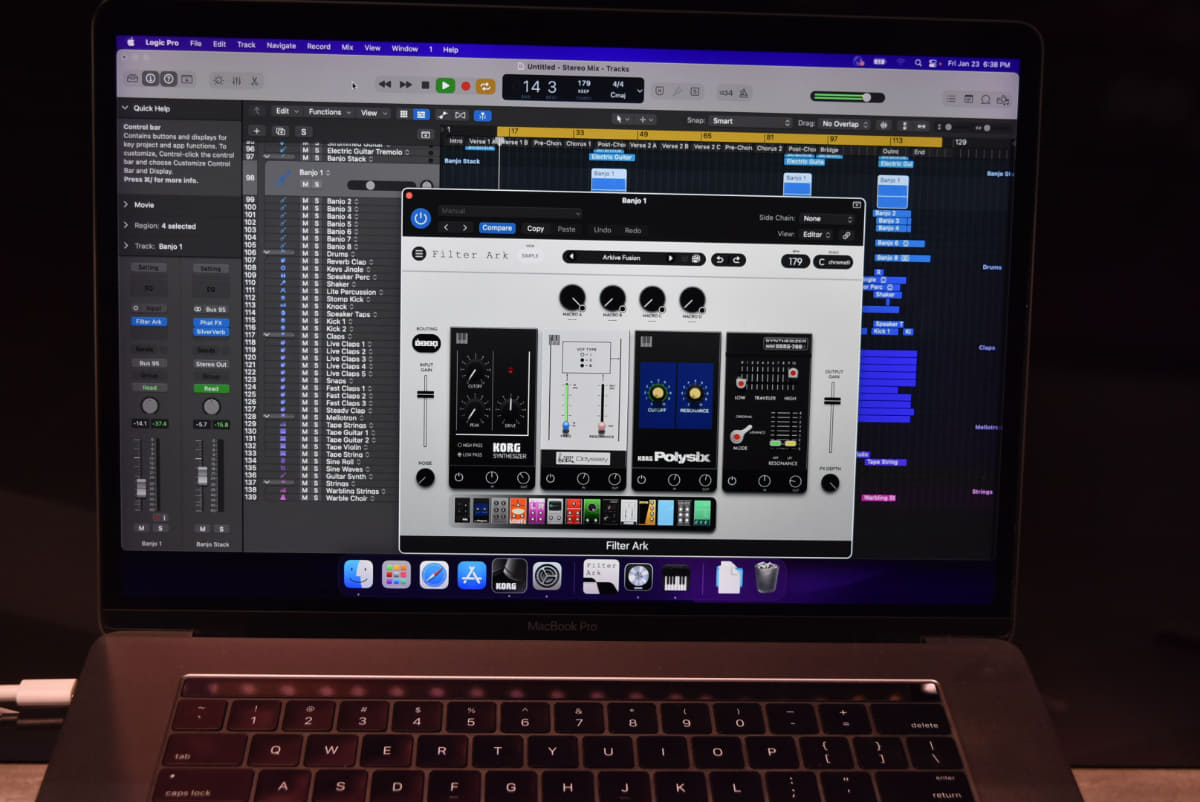The height and width of the screenshot is (802, 1200).
Task: Solo the Banjo 1 track
Action: 317,185
